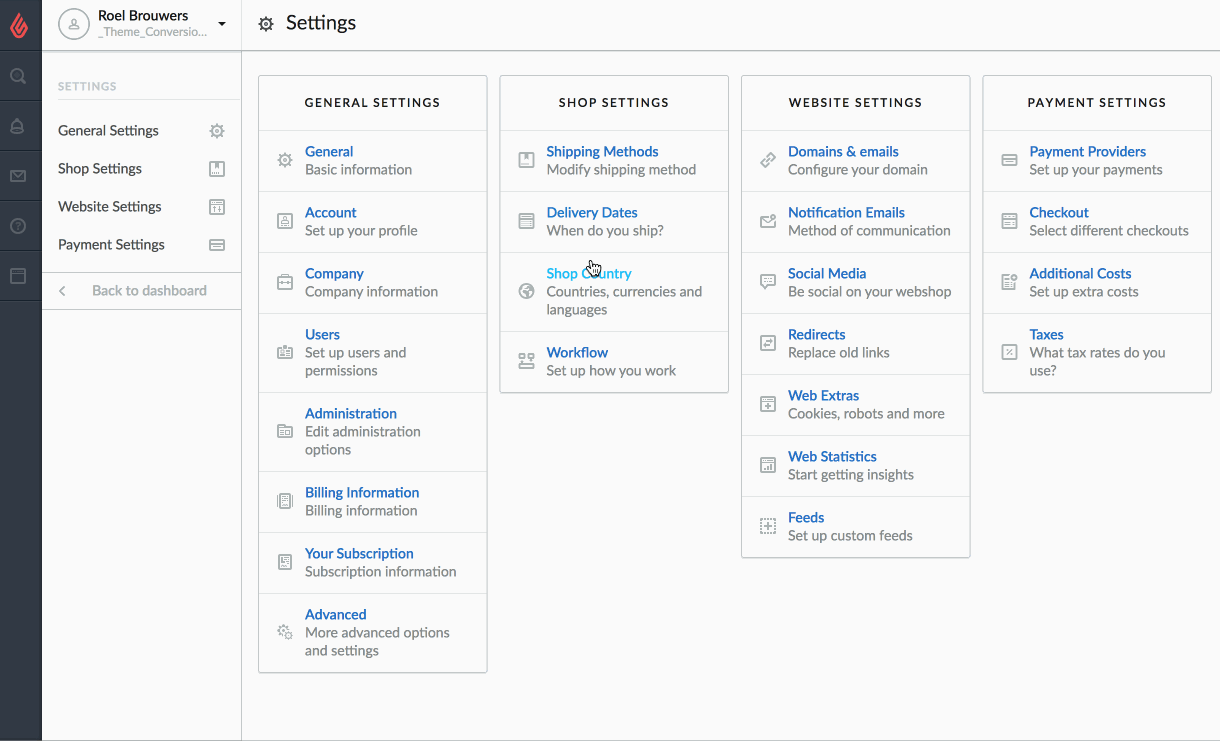Open Feeds settings

[806, 518]
